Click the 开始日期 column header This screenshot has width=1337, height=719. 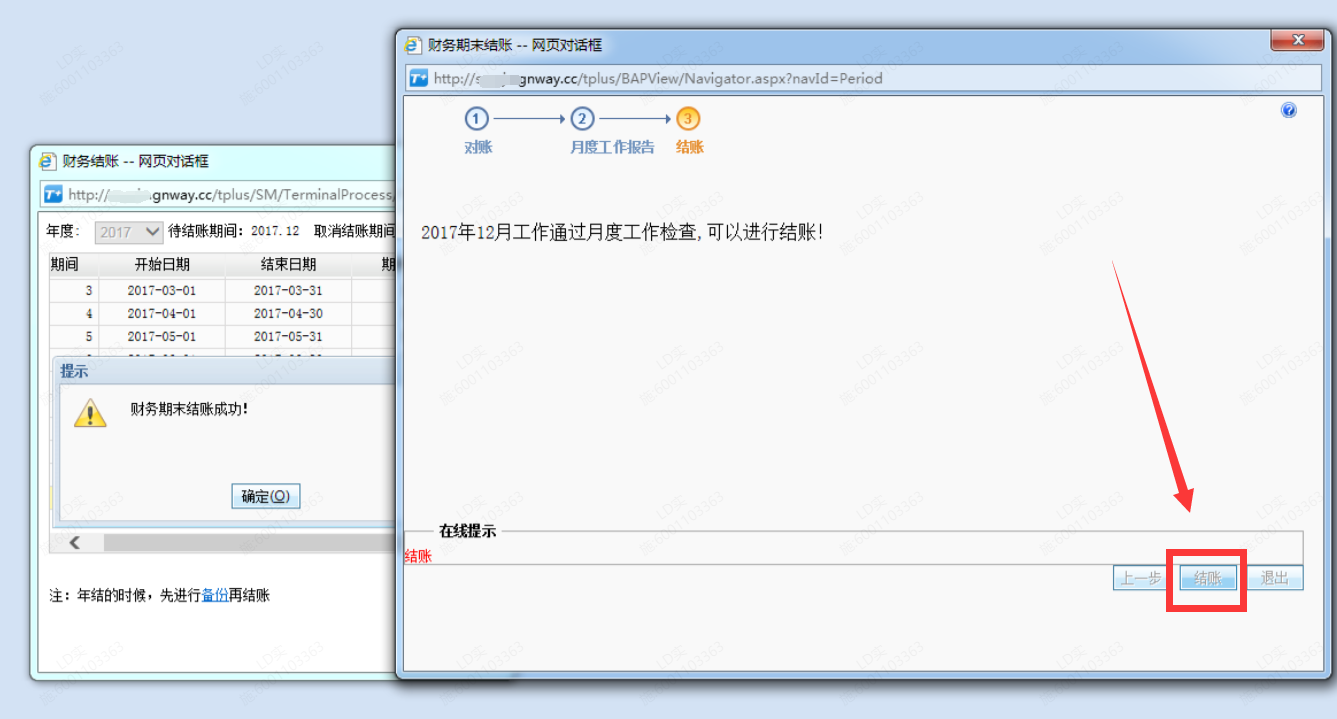pos(162,265)
